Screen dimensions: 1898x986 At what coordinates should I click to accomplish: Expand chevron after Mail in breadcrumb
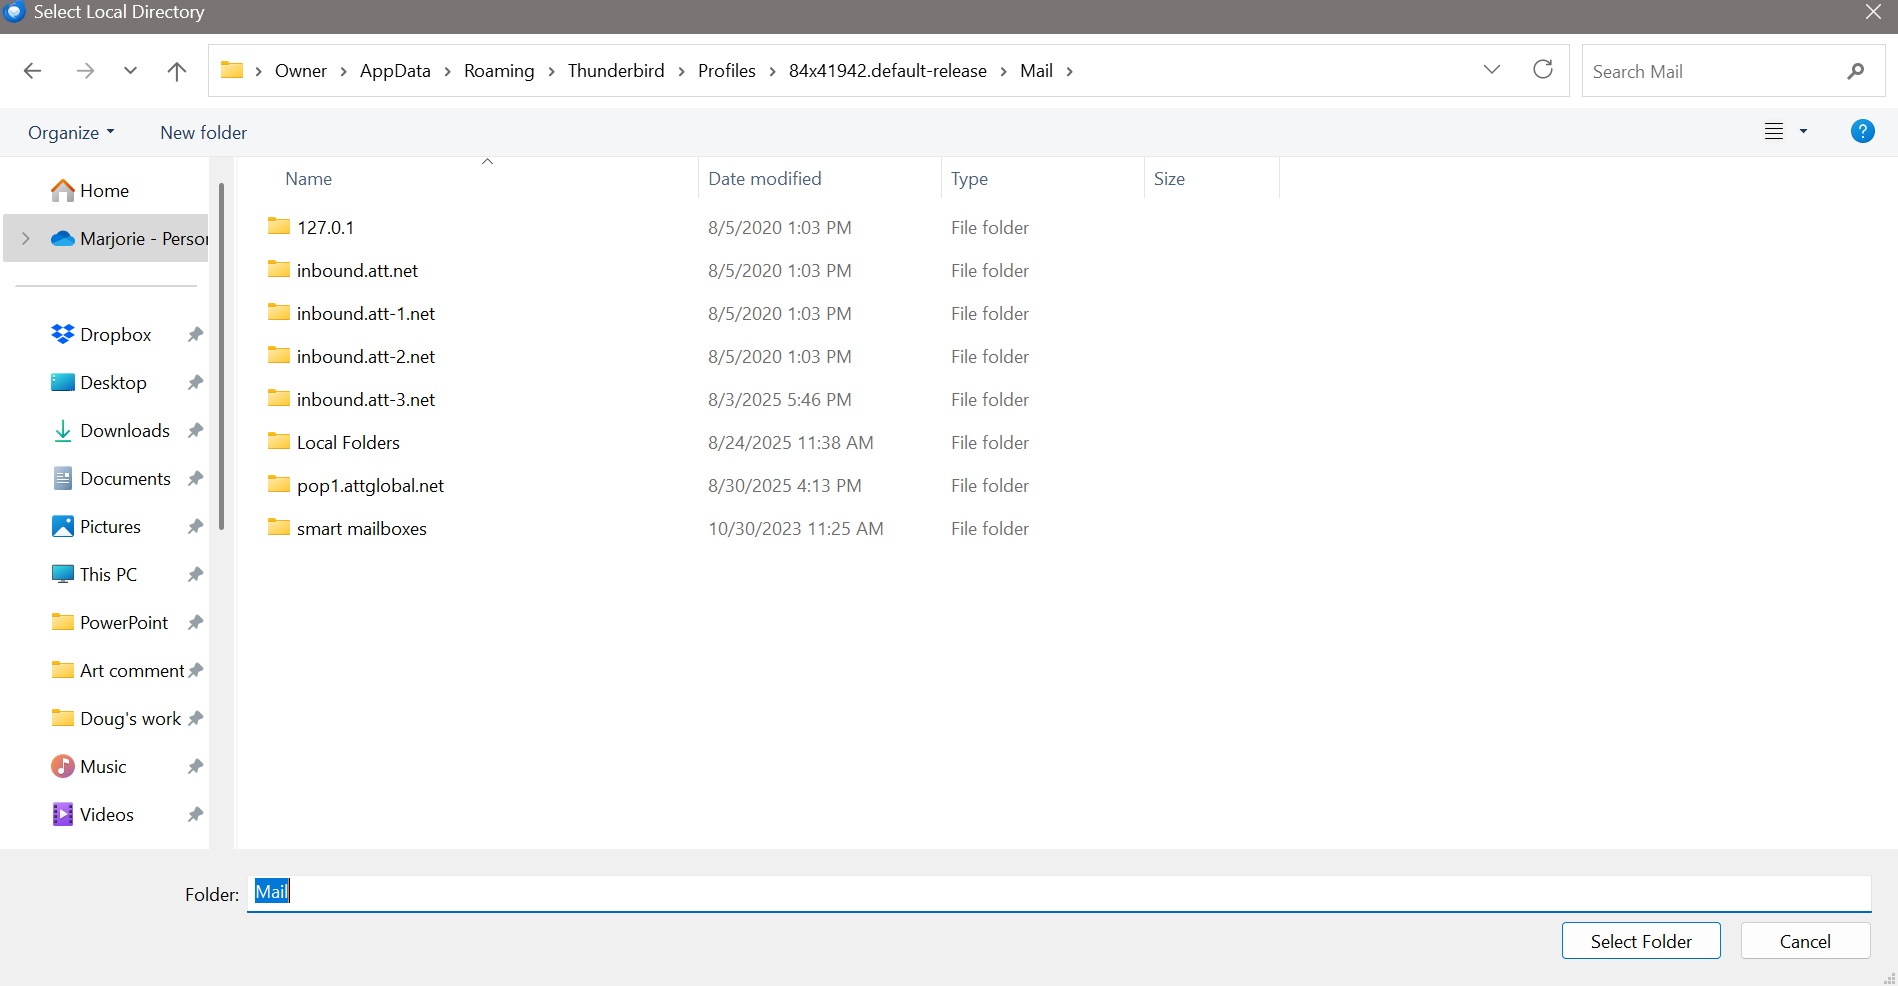click(1070, 71)
